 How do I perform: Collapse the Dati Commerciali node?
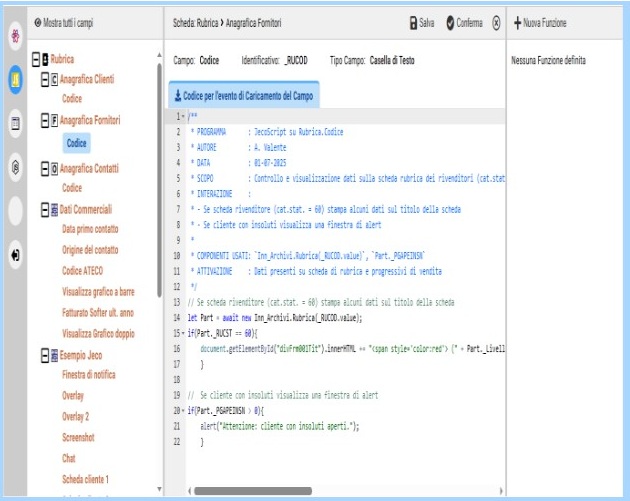pos(44,209)
